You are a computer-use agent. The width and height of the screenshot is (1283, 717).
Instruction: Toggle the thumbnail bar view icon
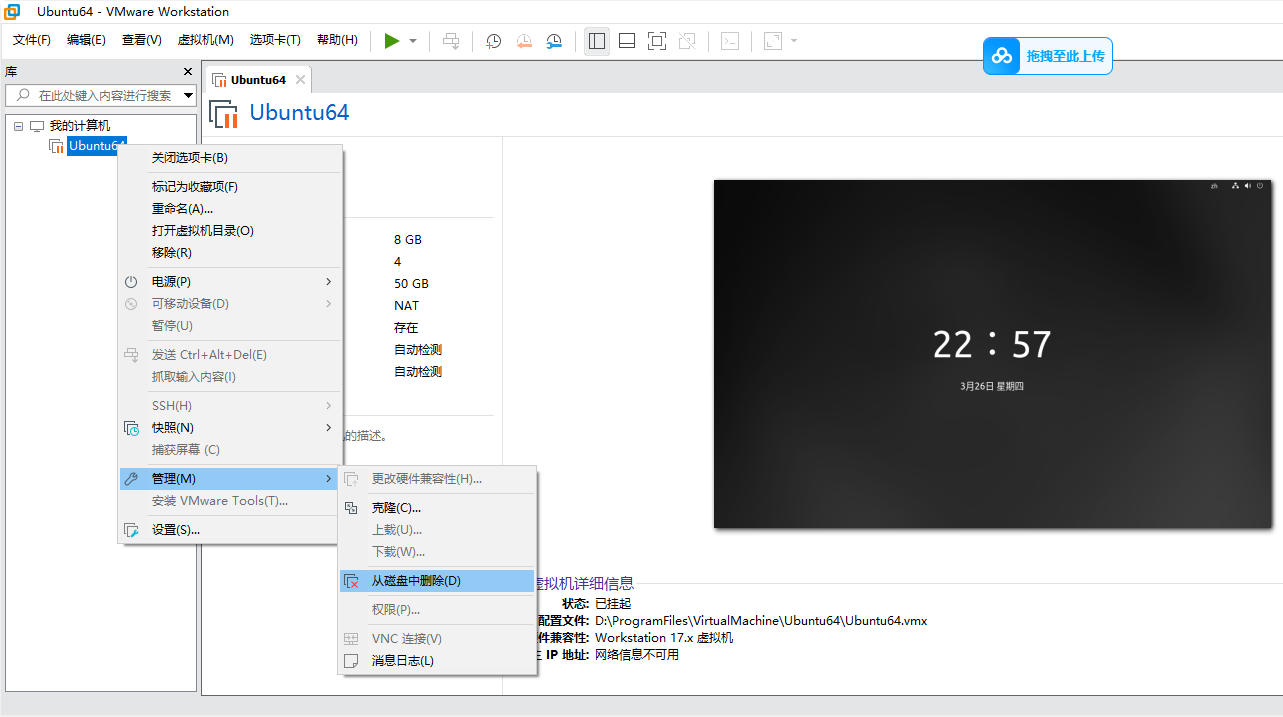[627, 41]
